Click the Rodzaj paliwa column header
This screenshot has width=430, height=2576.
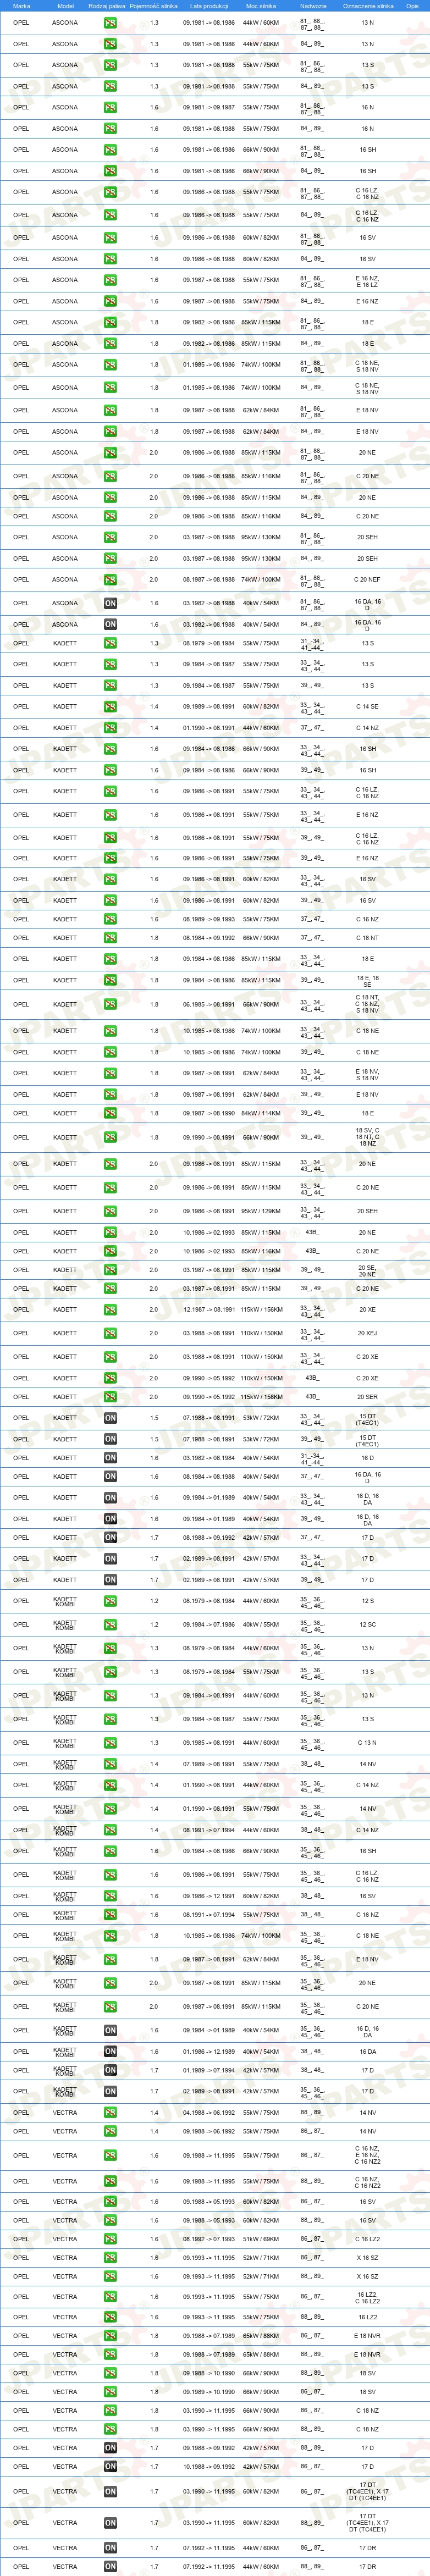(x=107, y=6)
